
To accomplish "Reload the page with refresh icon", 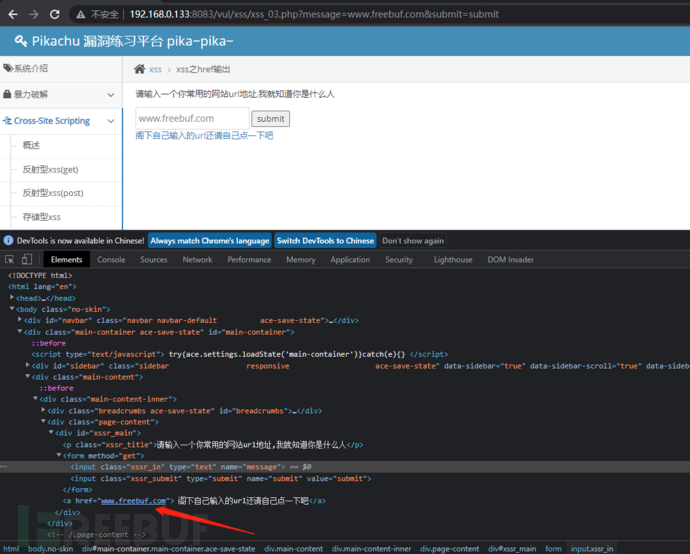I will 55,15.
